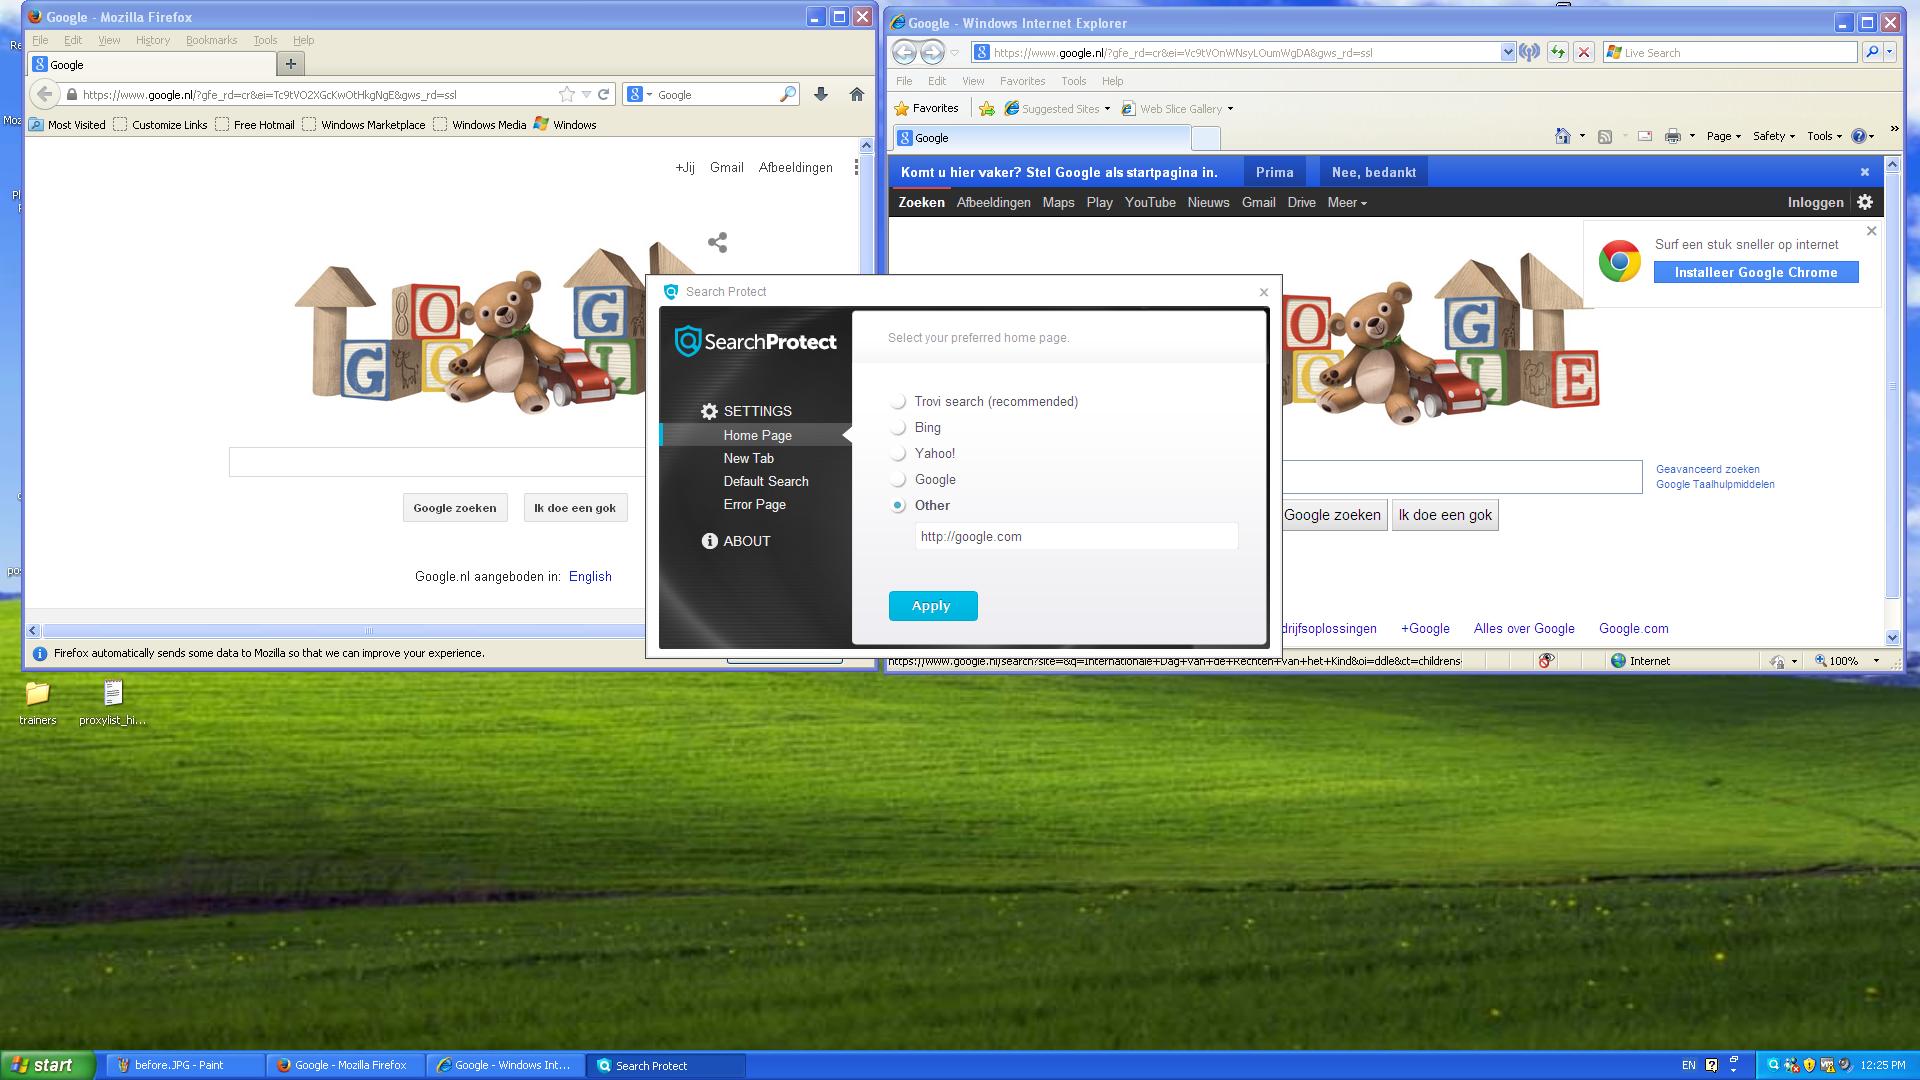
Task: Open Firefox downloads arrow
Action: (x=821, y=94)
